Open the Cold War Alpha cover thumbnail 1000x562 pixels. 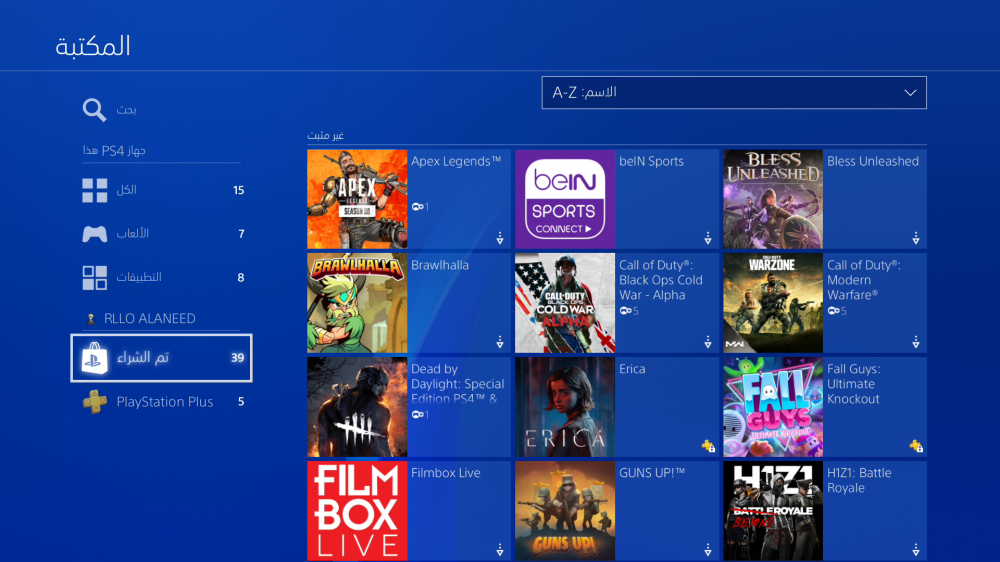565,303
